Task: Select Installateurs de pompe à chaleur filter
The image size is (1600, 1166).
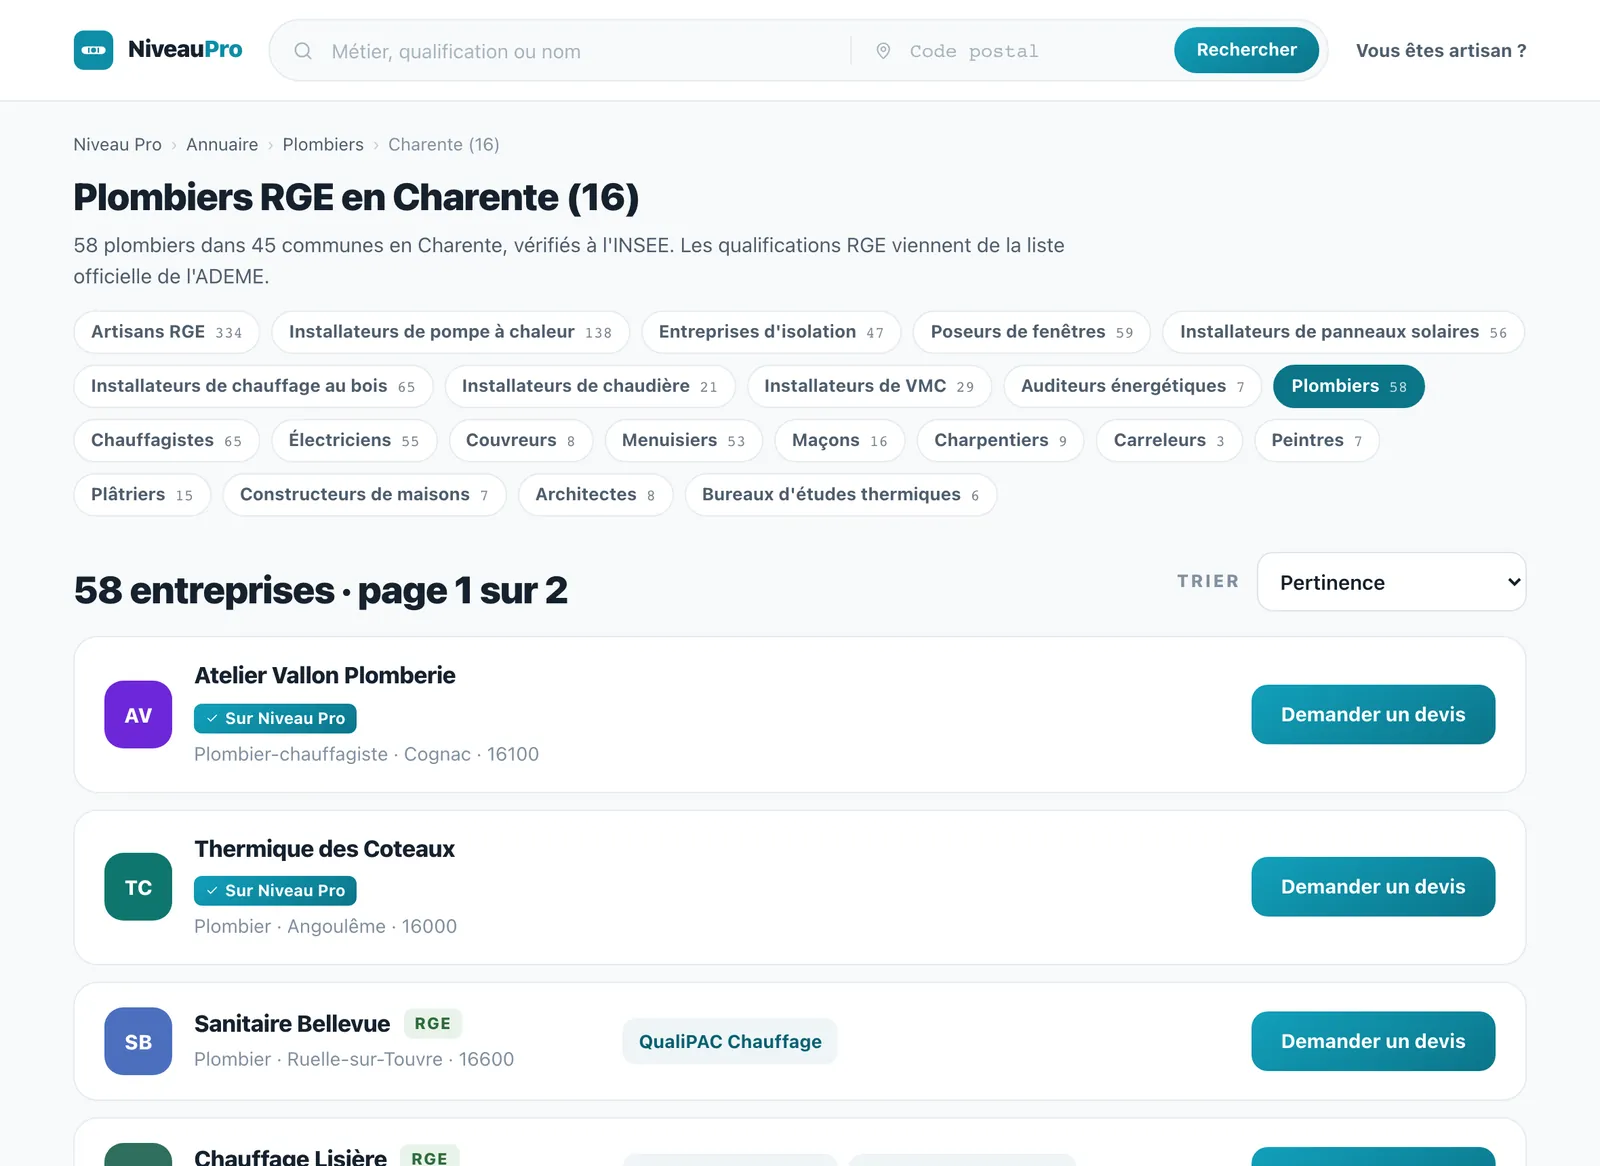Action: [450, 332]
